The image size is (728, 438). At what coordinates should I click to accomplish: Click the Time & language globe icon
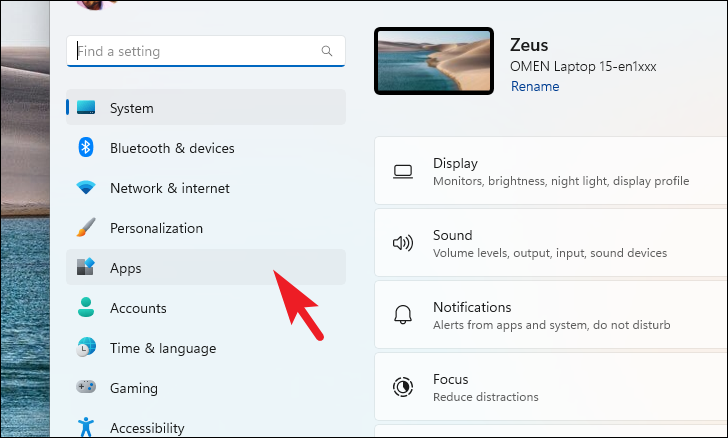(86, 347)
